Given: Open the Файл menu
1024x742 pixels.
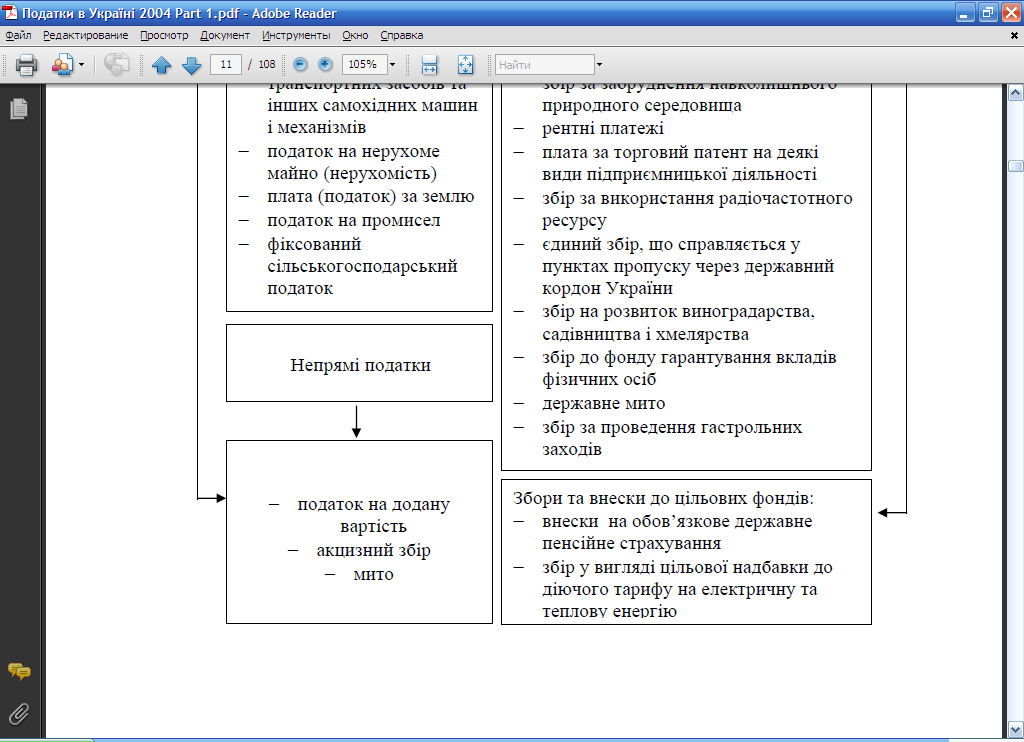Looking at the screenshot, I should click(18, 35).
